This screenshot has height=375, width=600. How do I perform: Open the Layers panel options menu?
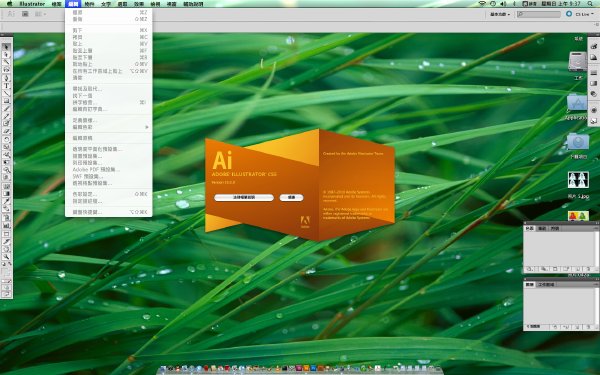click(596, 284)
